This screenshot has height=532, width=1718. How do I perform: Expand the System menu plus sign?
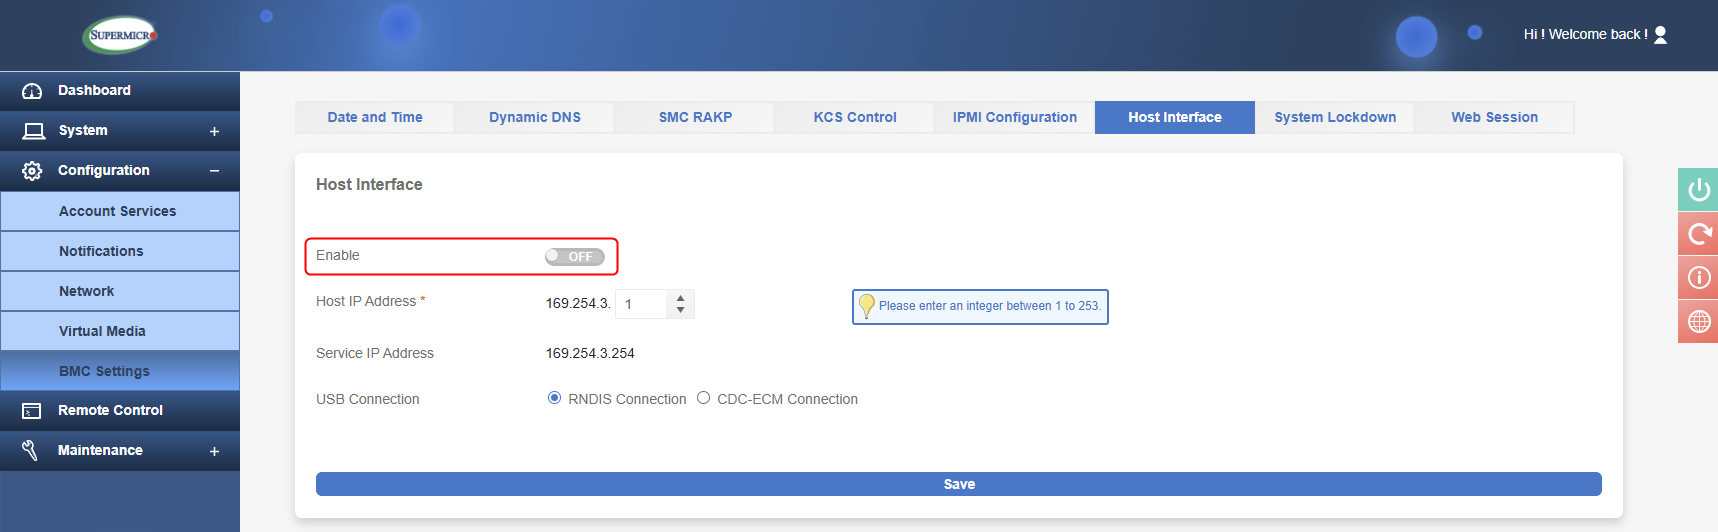pos(214,131)
